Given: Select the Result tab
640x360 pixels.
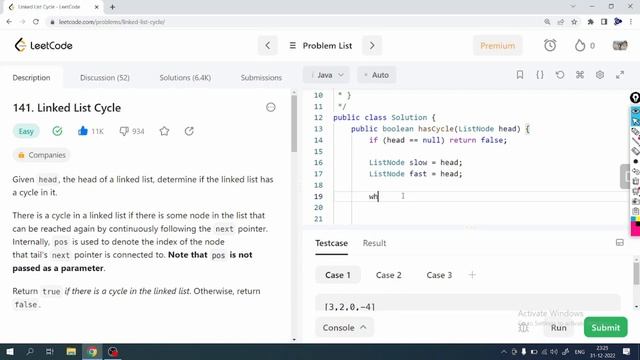Looking at the screenshot, I should click(x=374, y=243).
